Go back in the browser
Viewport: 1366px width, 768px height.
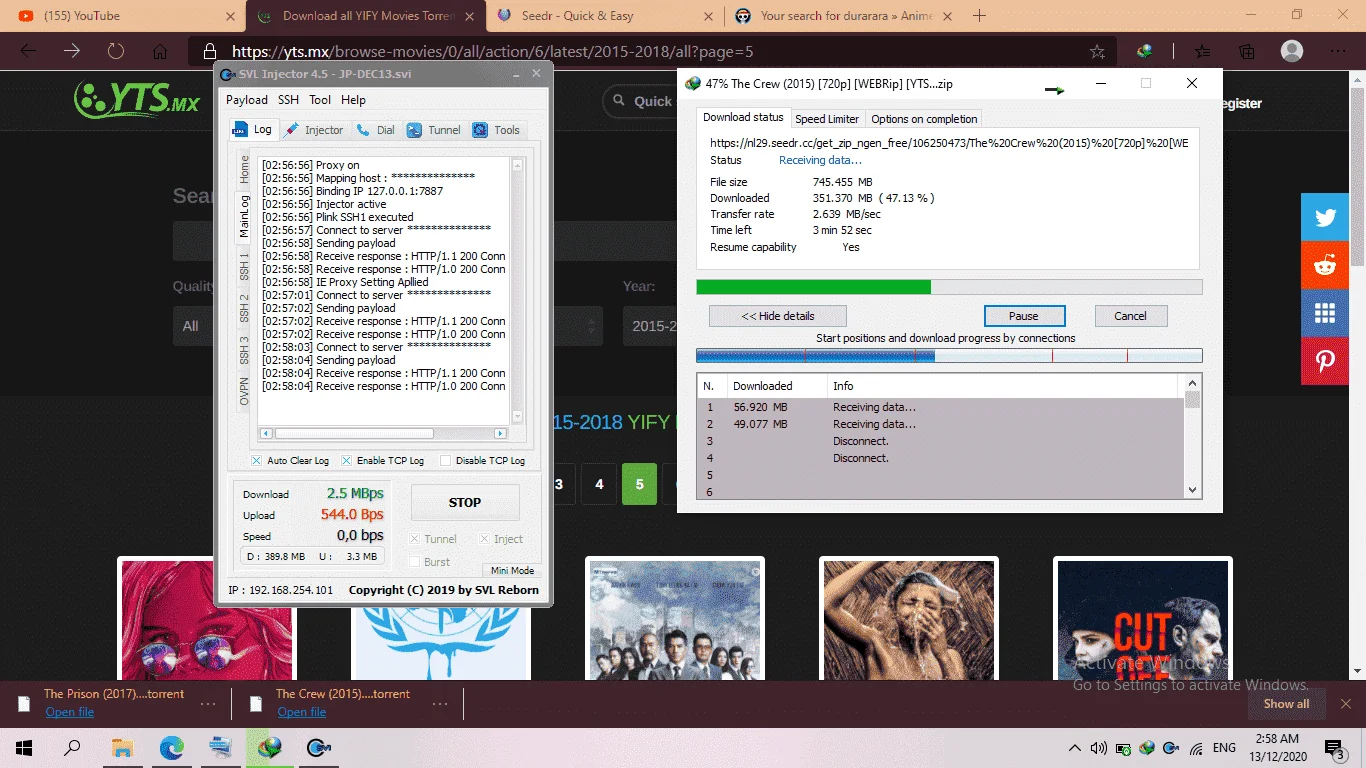(x=28, y=51)
